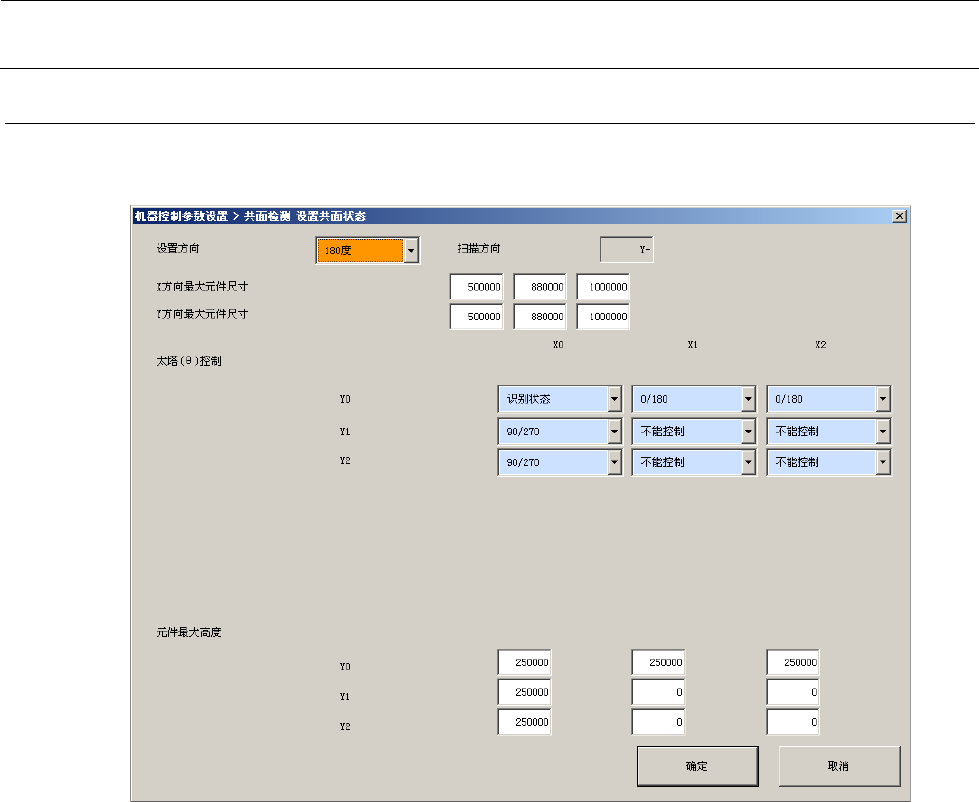Image resolution: width=979 pixels, height=802 pixels.
Task: Select 元件最大高度 Y0 X0 field
Action: pos(524,662)
